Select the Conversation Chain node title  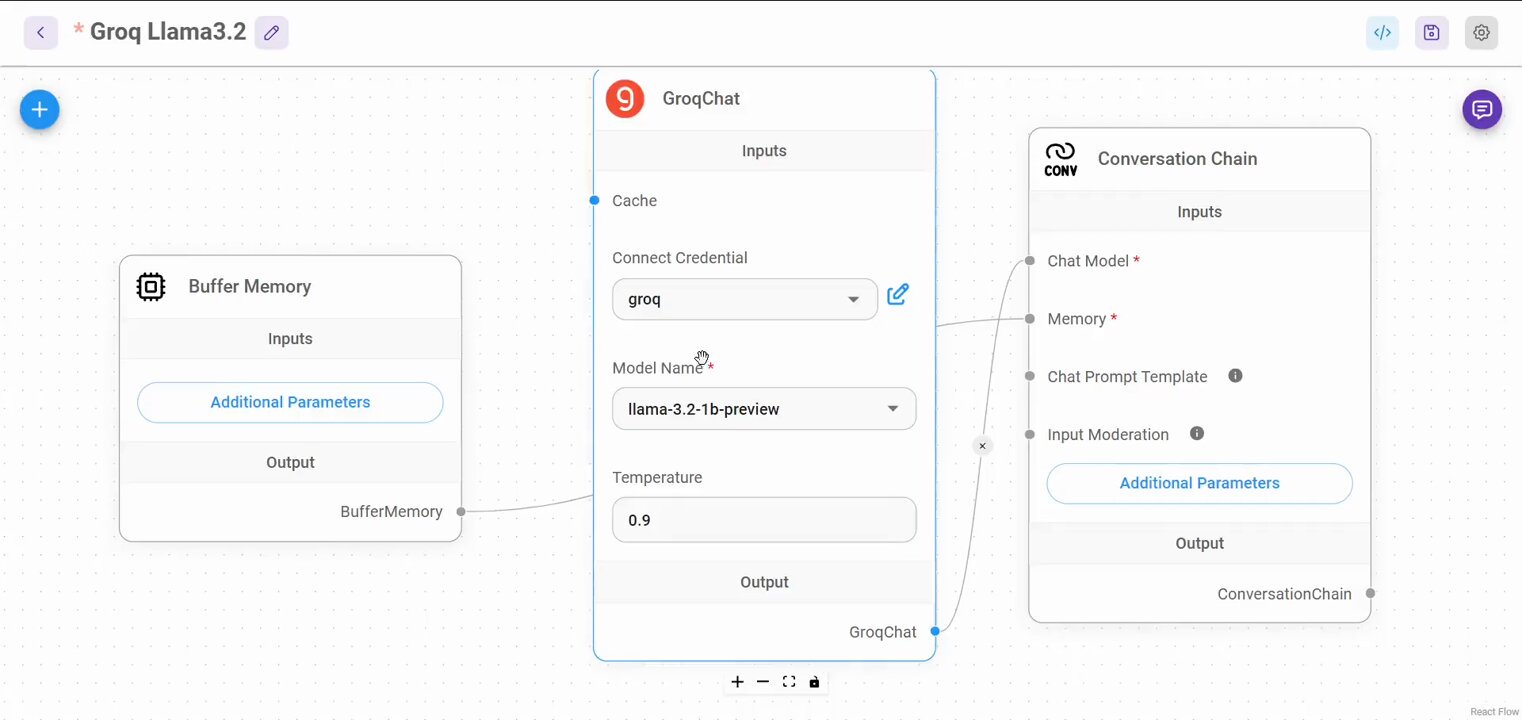pos(1177,159)
